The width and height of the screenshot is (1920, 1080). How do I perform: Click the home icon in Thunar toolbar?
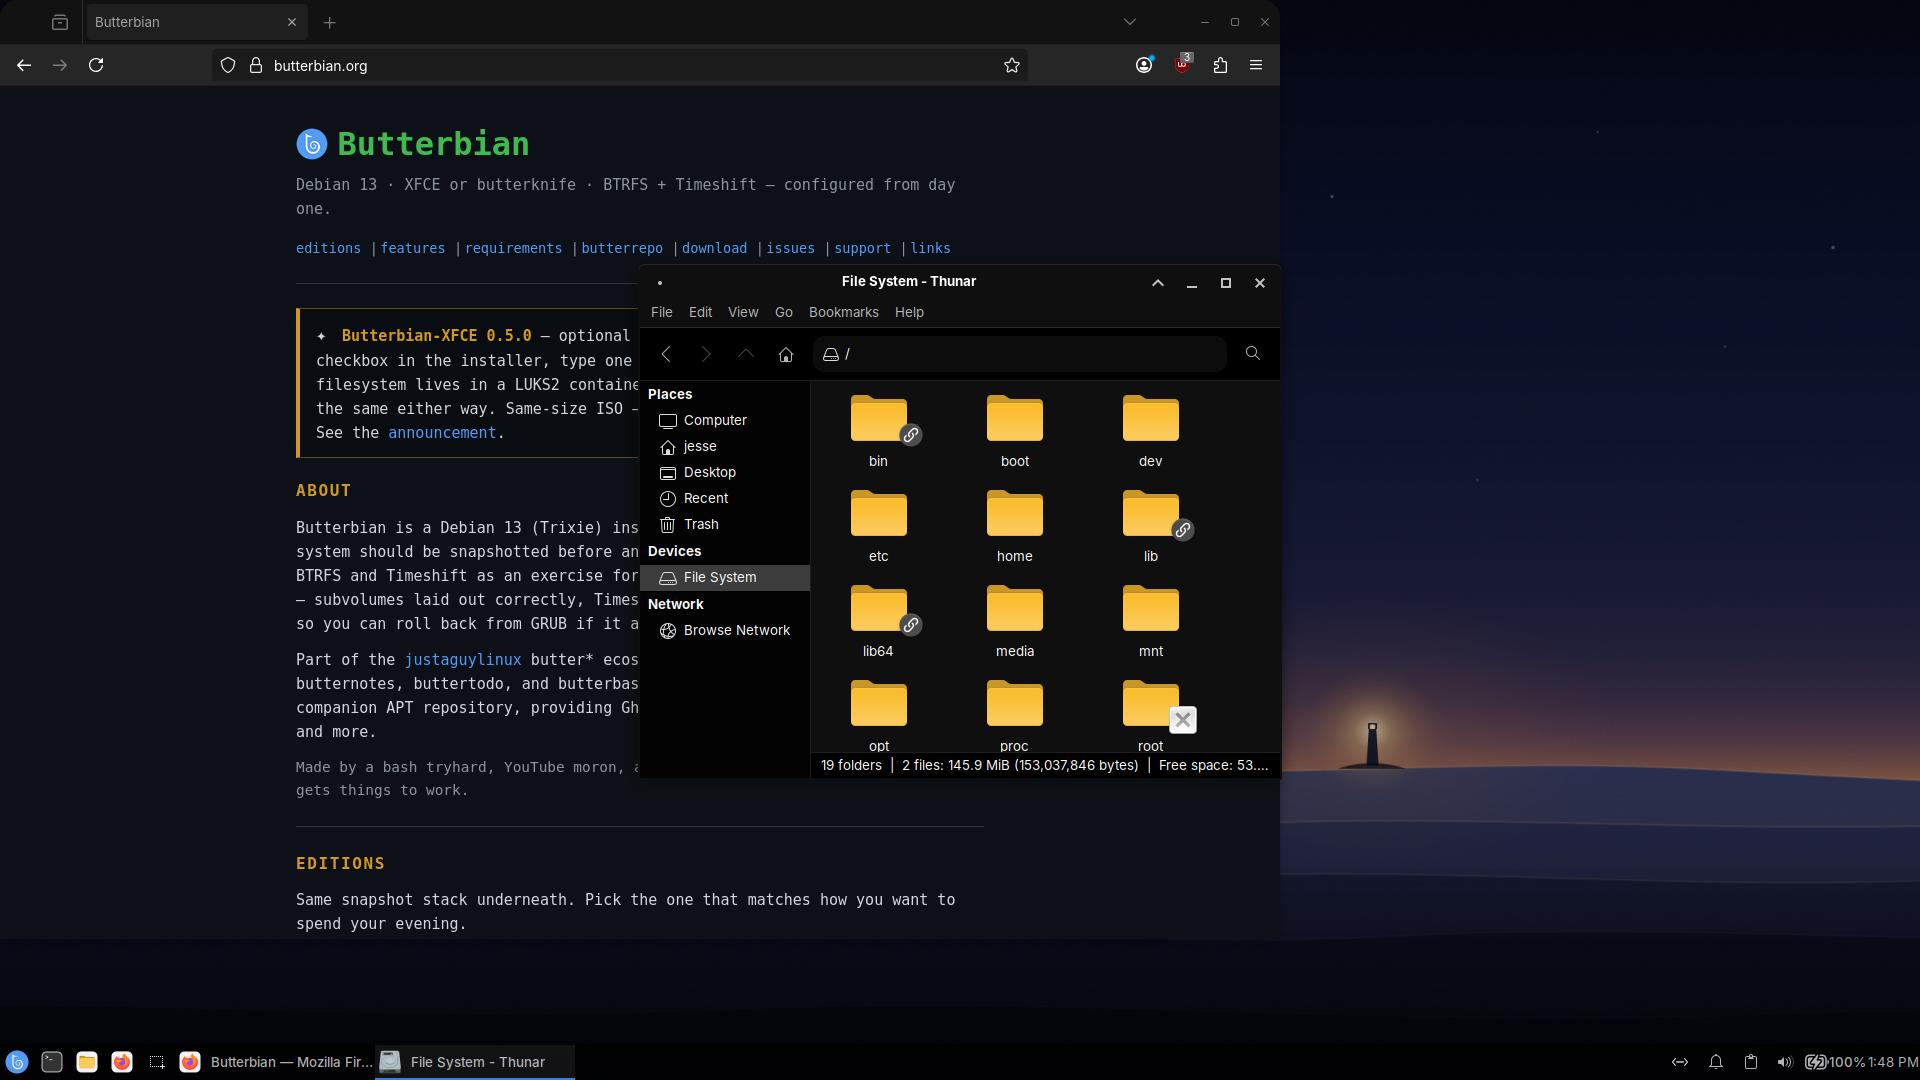tap(786, 354)
